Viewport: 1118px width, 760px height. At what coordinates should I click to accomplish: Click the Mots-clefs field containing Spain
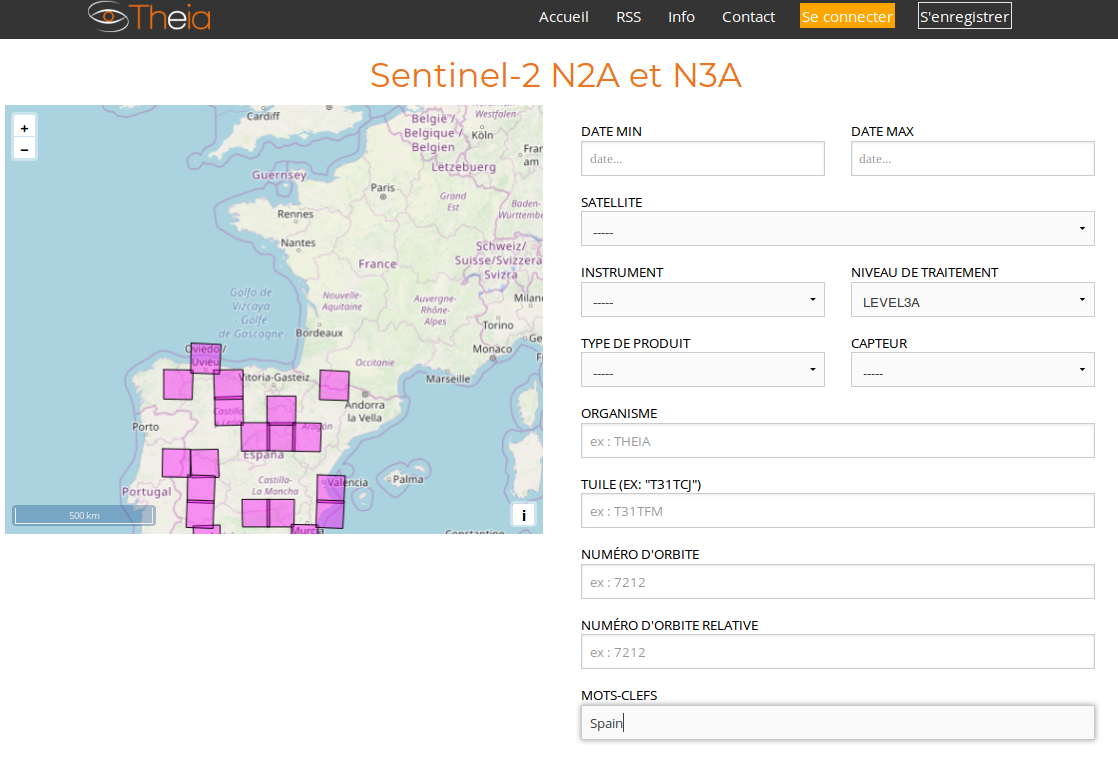tap(837, 723)
